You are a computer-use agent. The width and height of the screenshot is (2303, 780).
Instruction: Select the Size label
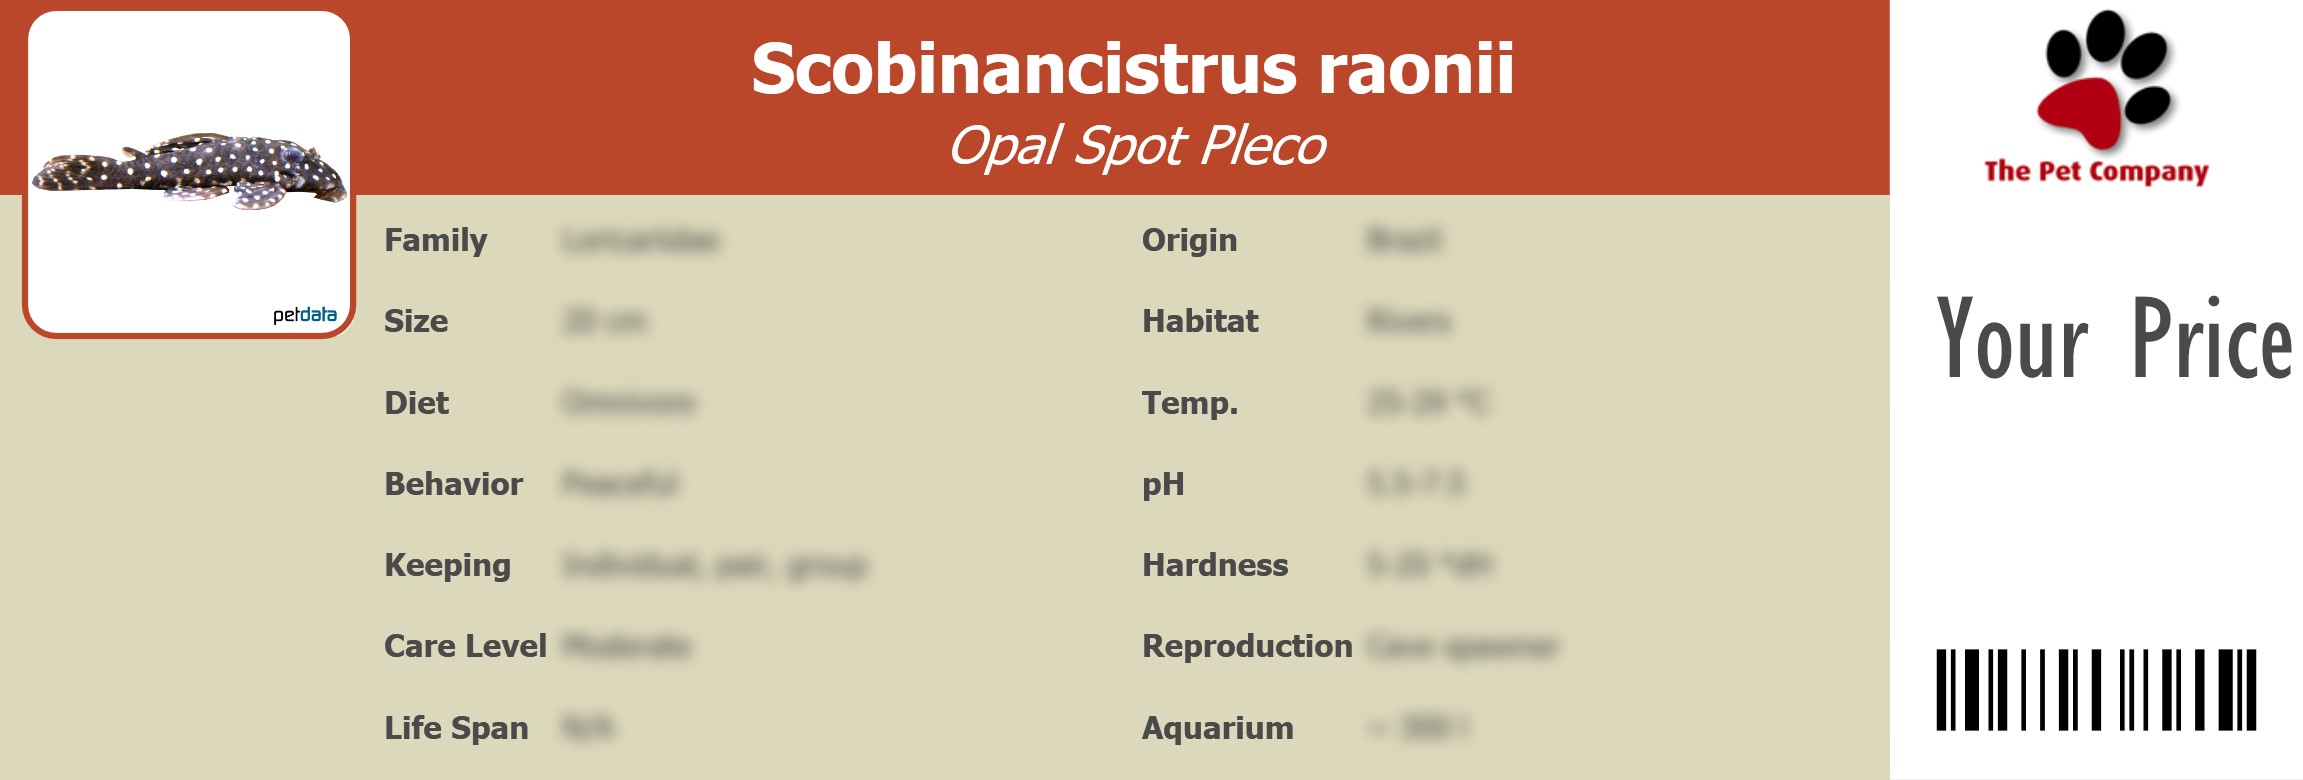pyautogui.click(x=416, y=322)
